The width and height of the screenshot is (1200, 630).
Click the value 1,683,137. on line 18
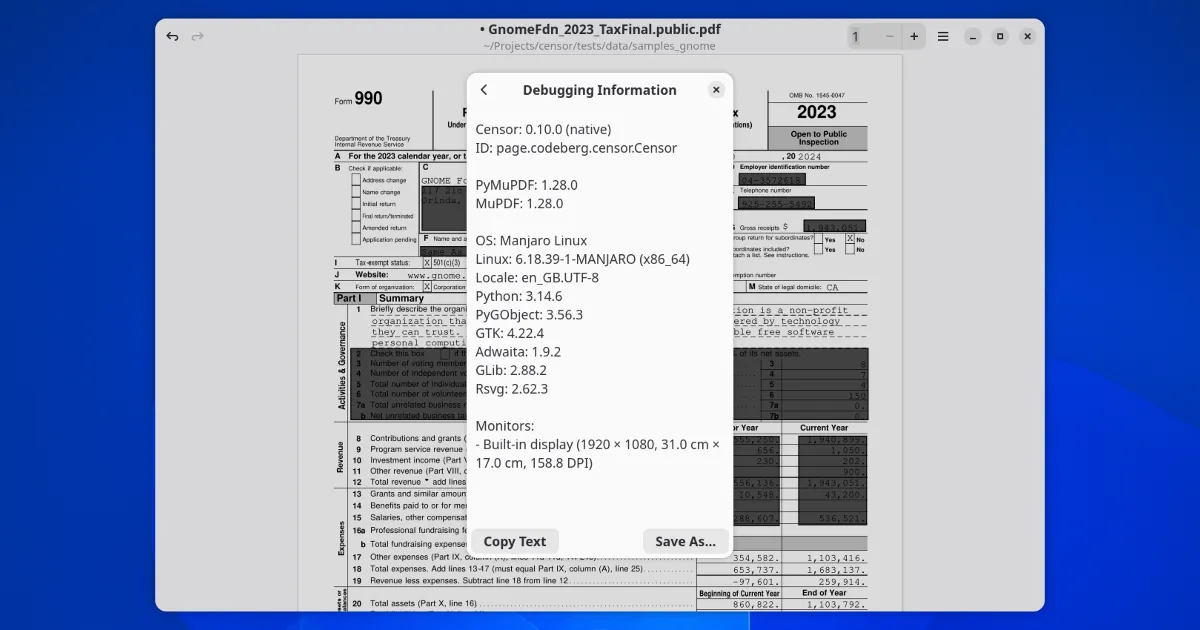pos(837,569)
